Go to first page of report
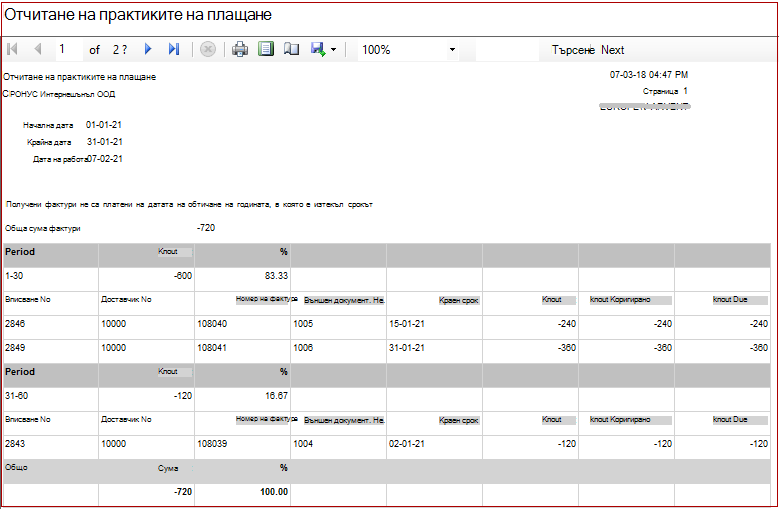Image resolution: width=779 pixels, height=509 pixels. click(12, 49)
